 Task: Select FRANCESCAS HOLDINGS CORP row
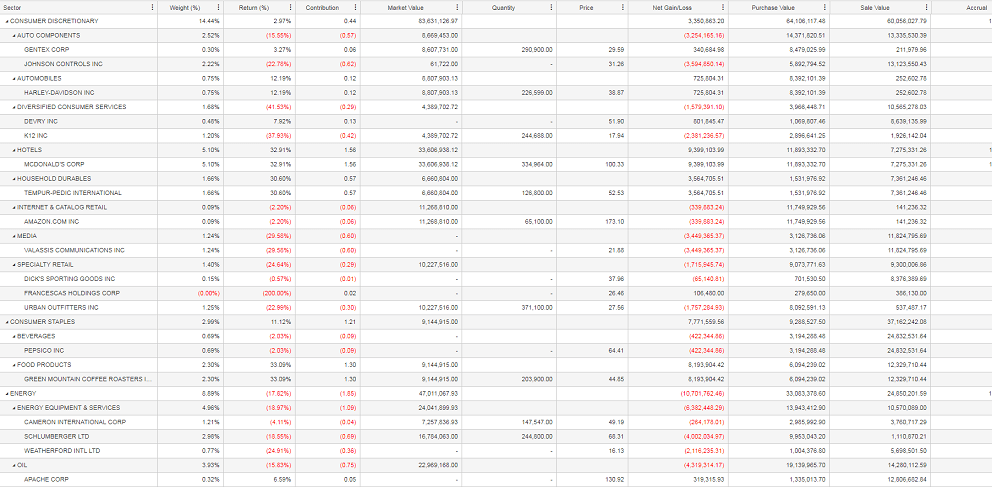[496, 293]
